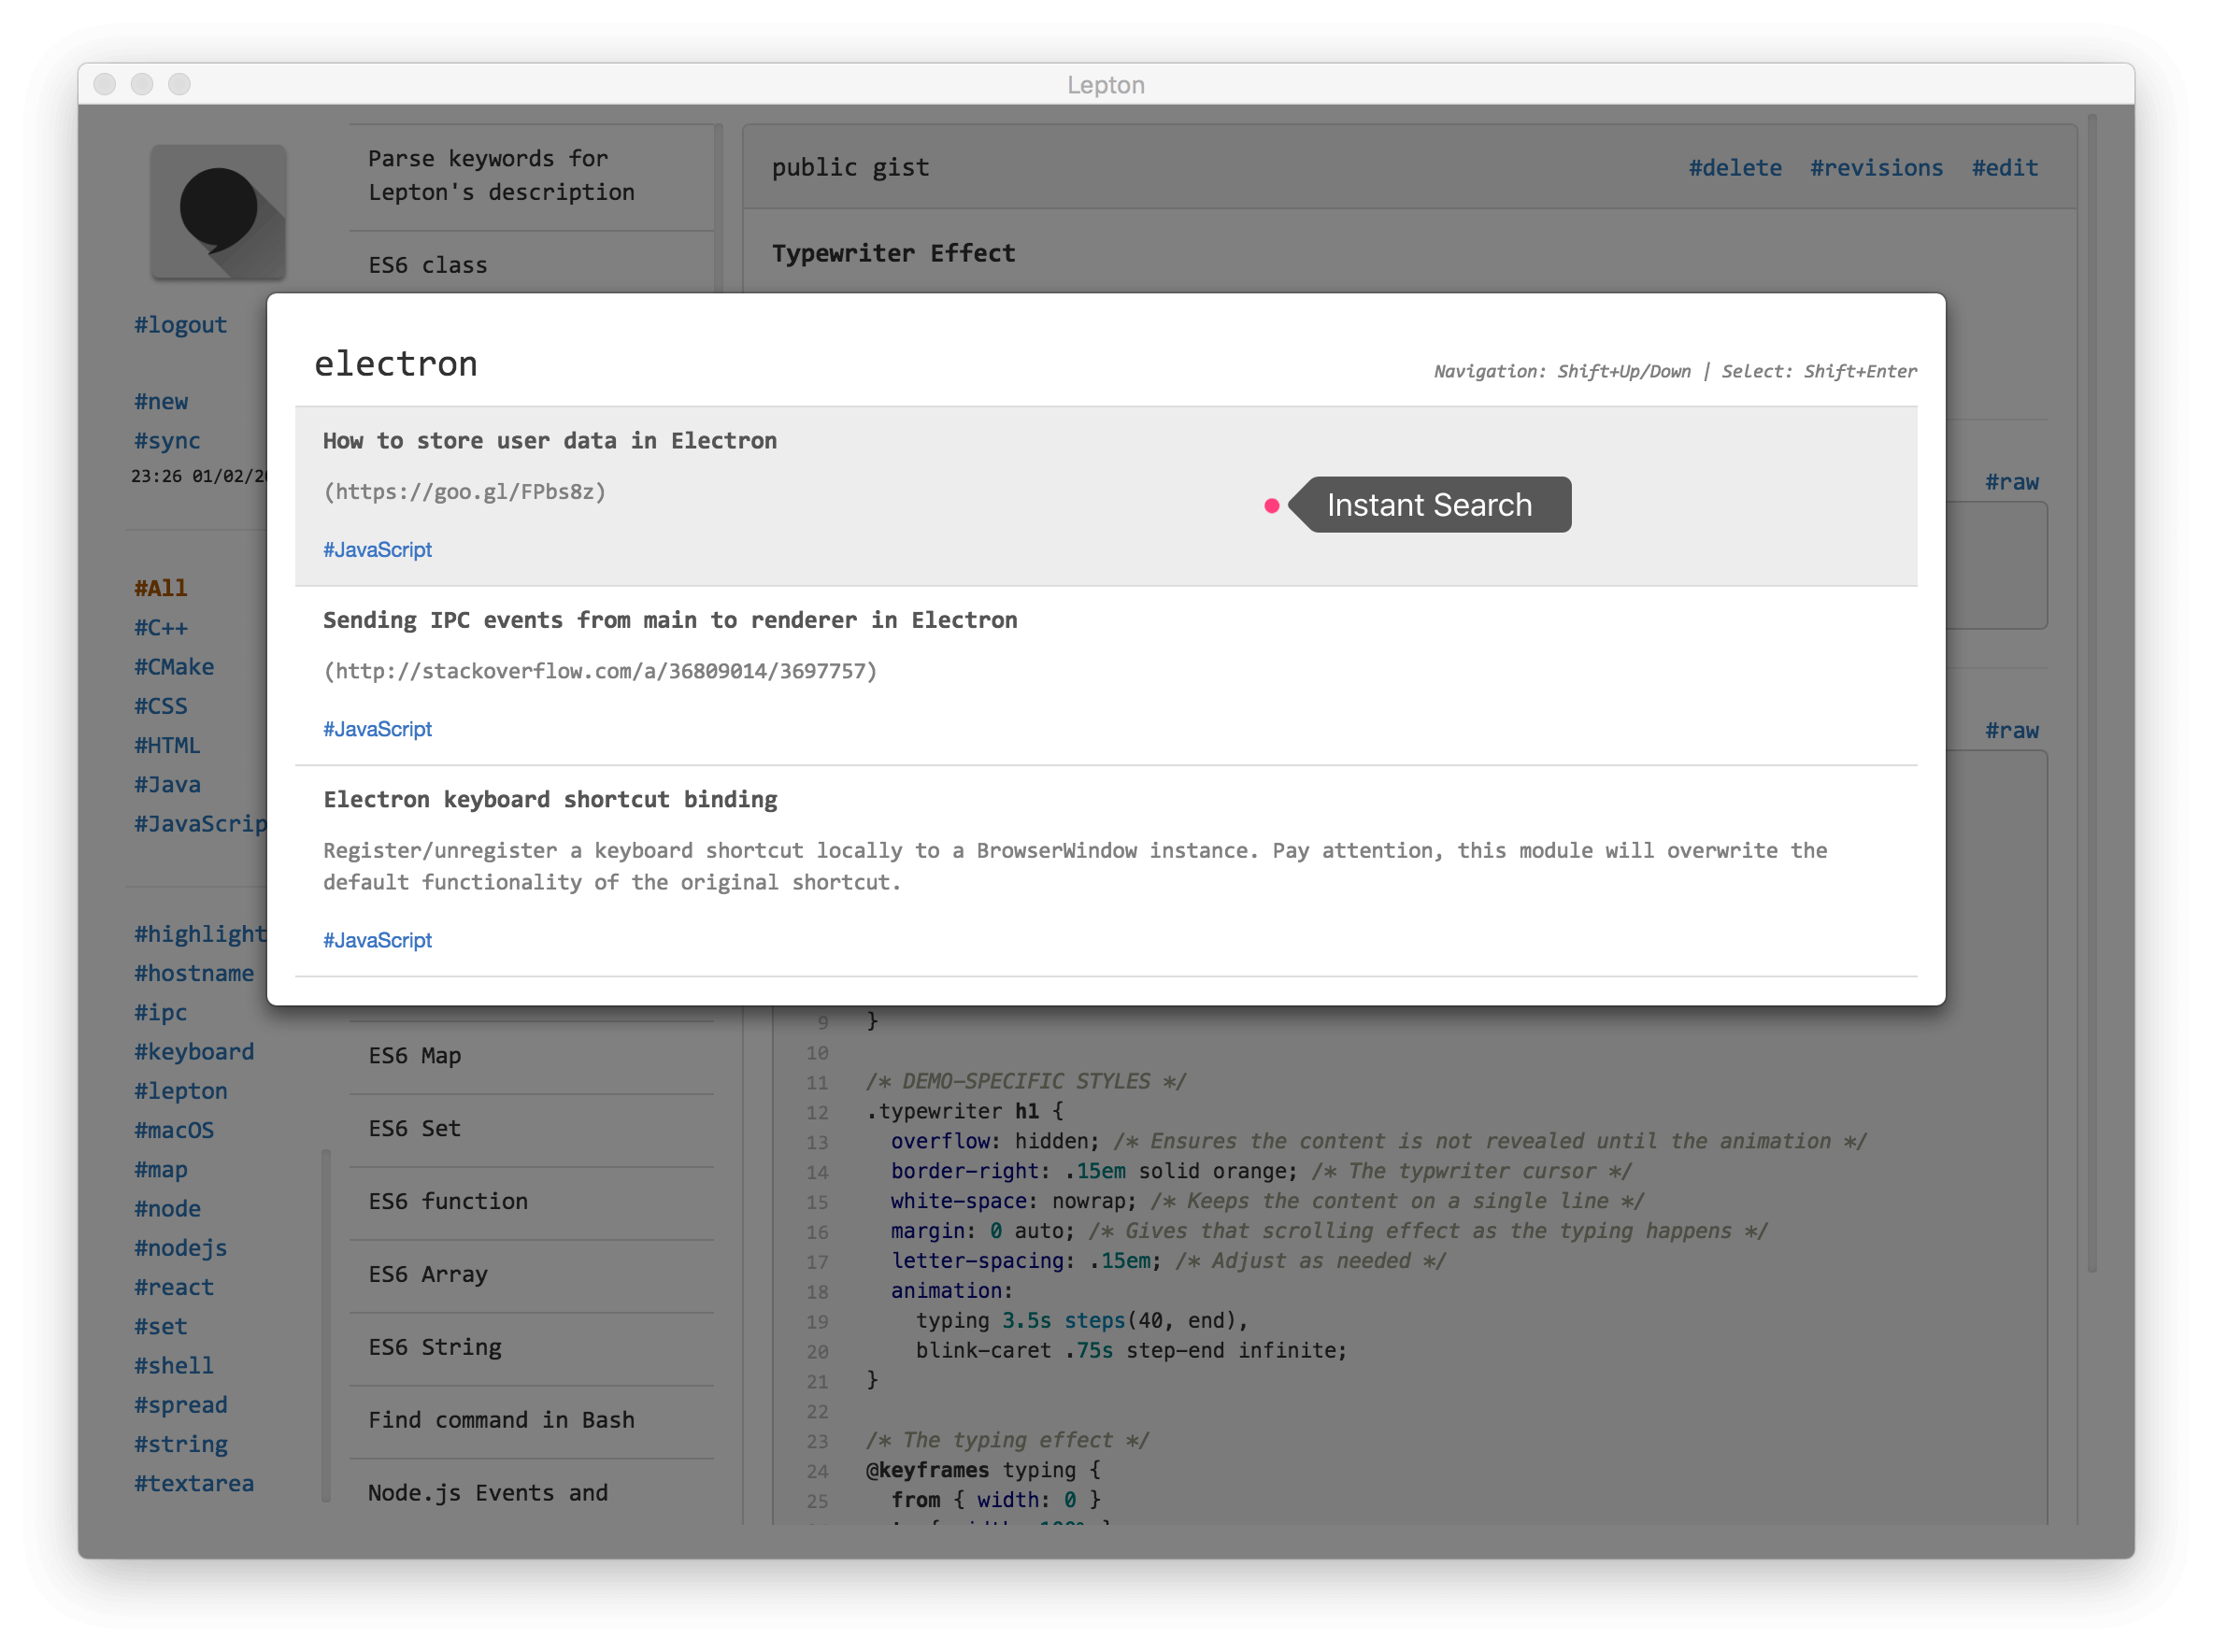Click #JavaScript tag under first result

tap(377, 550)
